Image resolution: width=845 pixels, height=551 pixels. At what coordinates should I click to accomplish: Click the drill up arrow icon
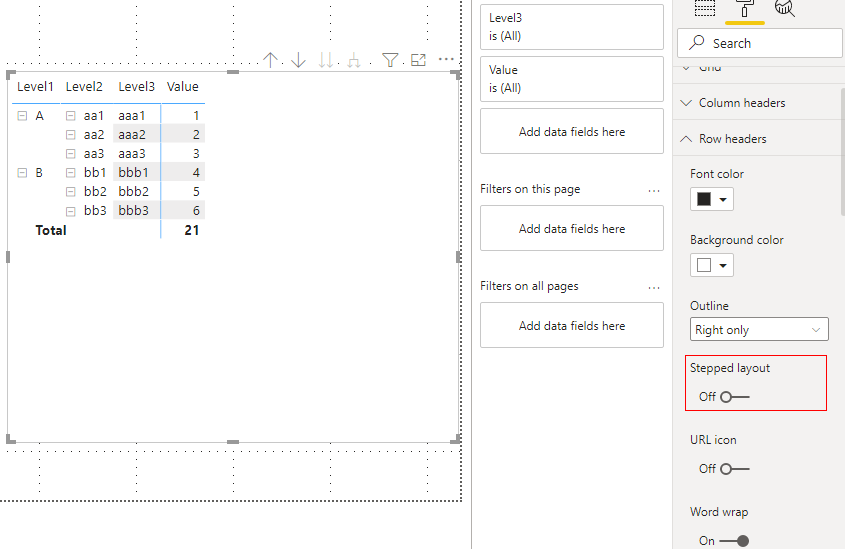click(270, 60)
